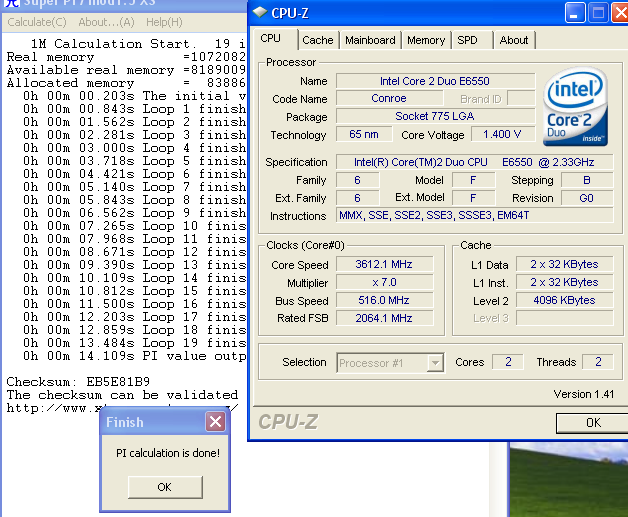Click the processor Name field E6550
The image size is (628, 517).
coord(435,81)
